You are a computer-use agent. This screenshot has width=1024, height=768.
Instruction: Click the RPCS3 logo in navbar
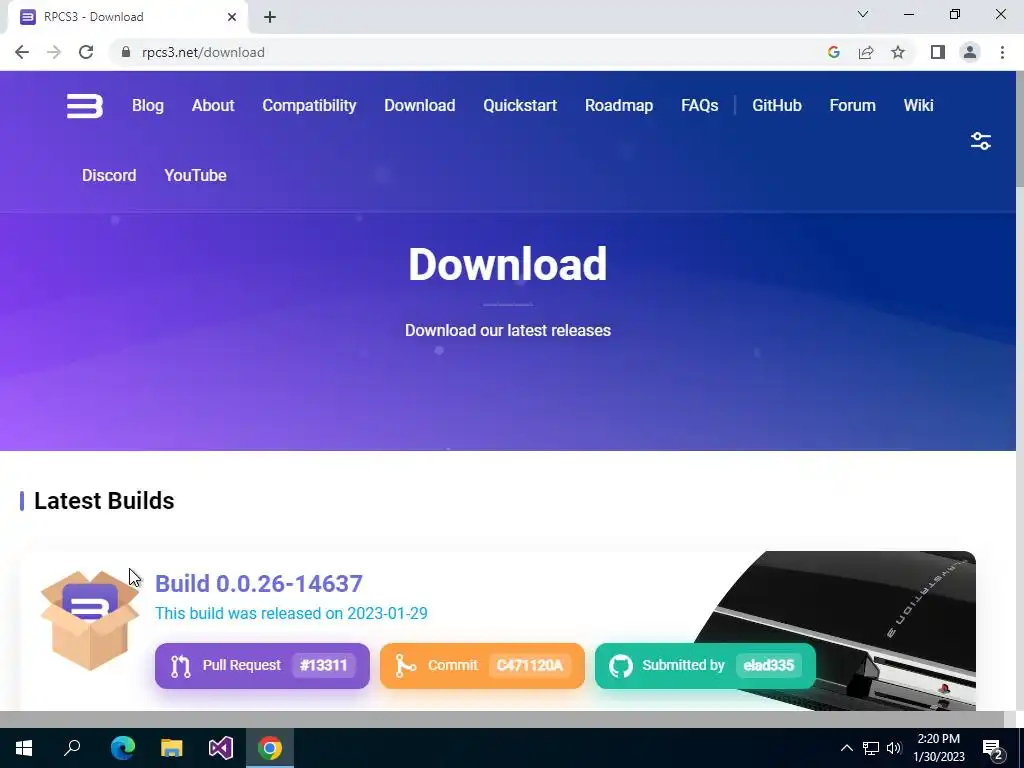tap(85, 106)
